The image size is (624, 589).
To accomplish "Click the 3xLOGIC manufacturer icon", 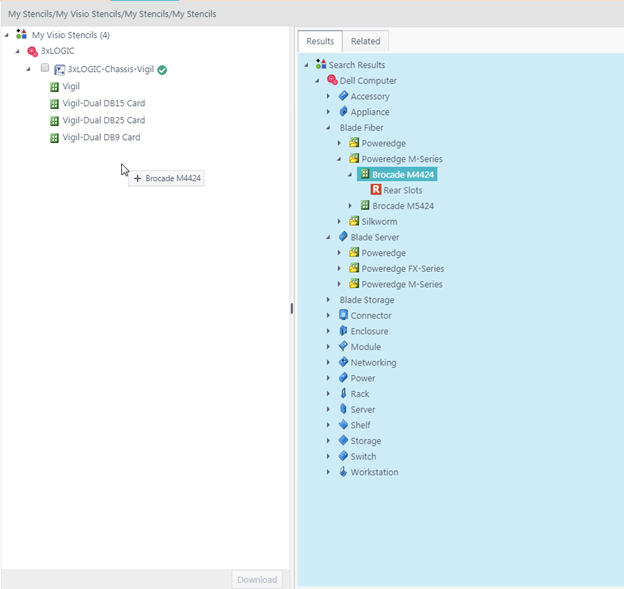I will pyautogui.click(x=32, y=51).
